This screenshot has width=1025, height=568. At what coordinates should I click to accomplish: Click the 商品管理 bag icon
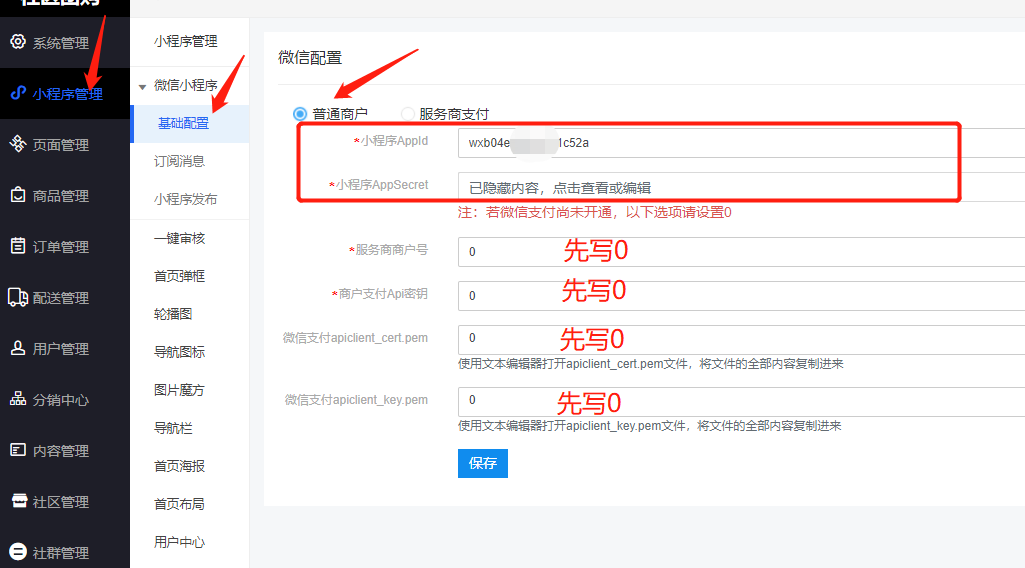point(18,195)
